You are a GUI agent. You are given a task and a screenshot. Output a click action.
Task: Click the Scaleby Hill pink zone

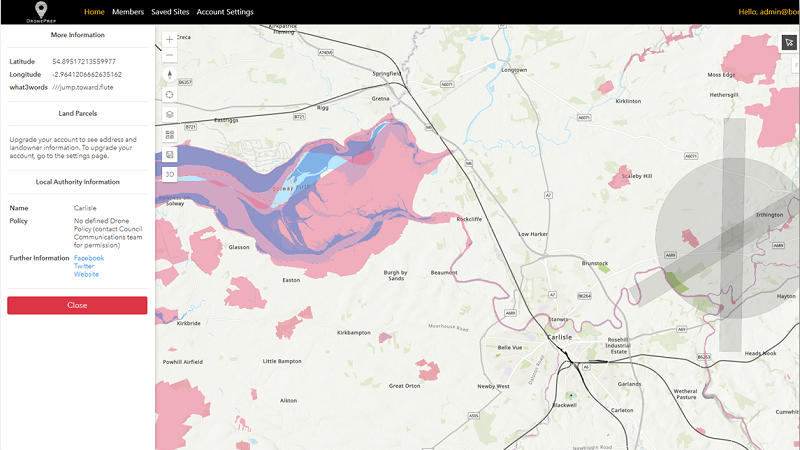(x=621, y=177)
